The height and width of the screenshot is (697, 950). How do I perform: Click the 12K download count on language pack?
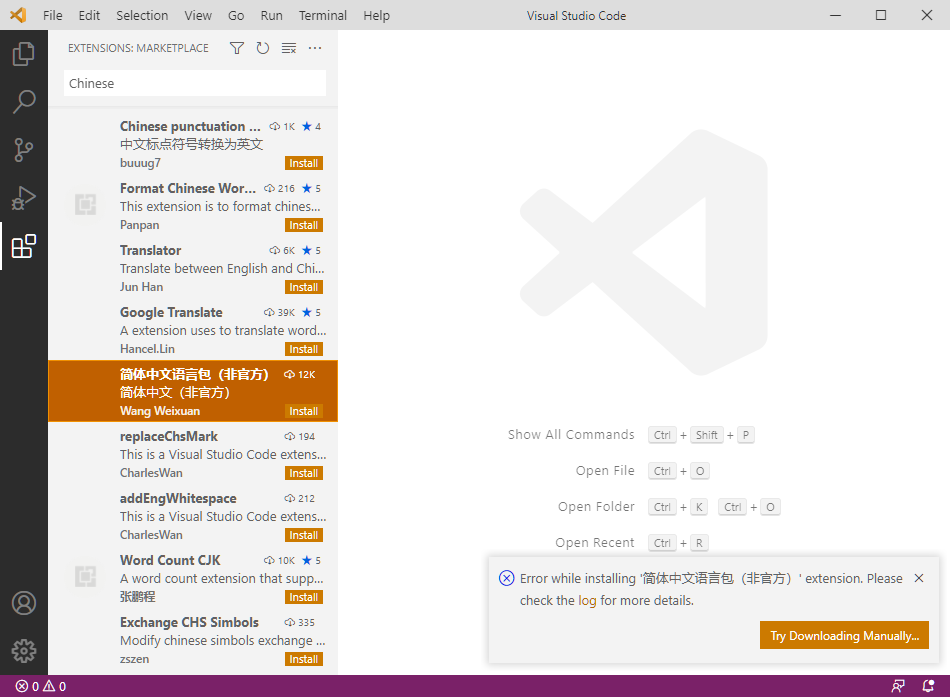(300, 375)
